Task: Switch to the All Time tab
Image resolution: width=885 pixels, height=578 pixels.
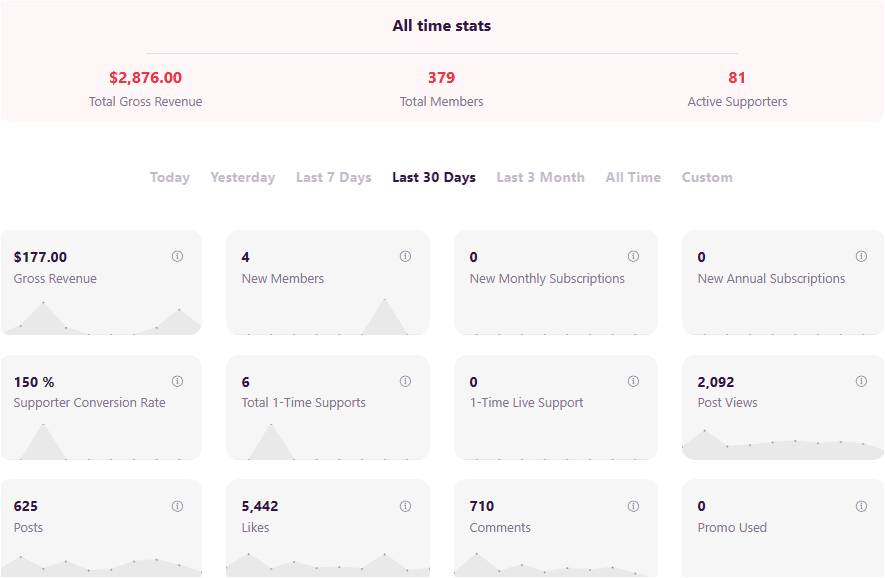Action: tap(633, 177)
